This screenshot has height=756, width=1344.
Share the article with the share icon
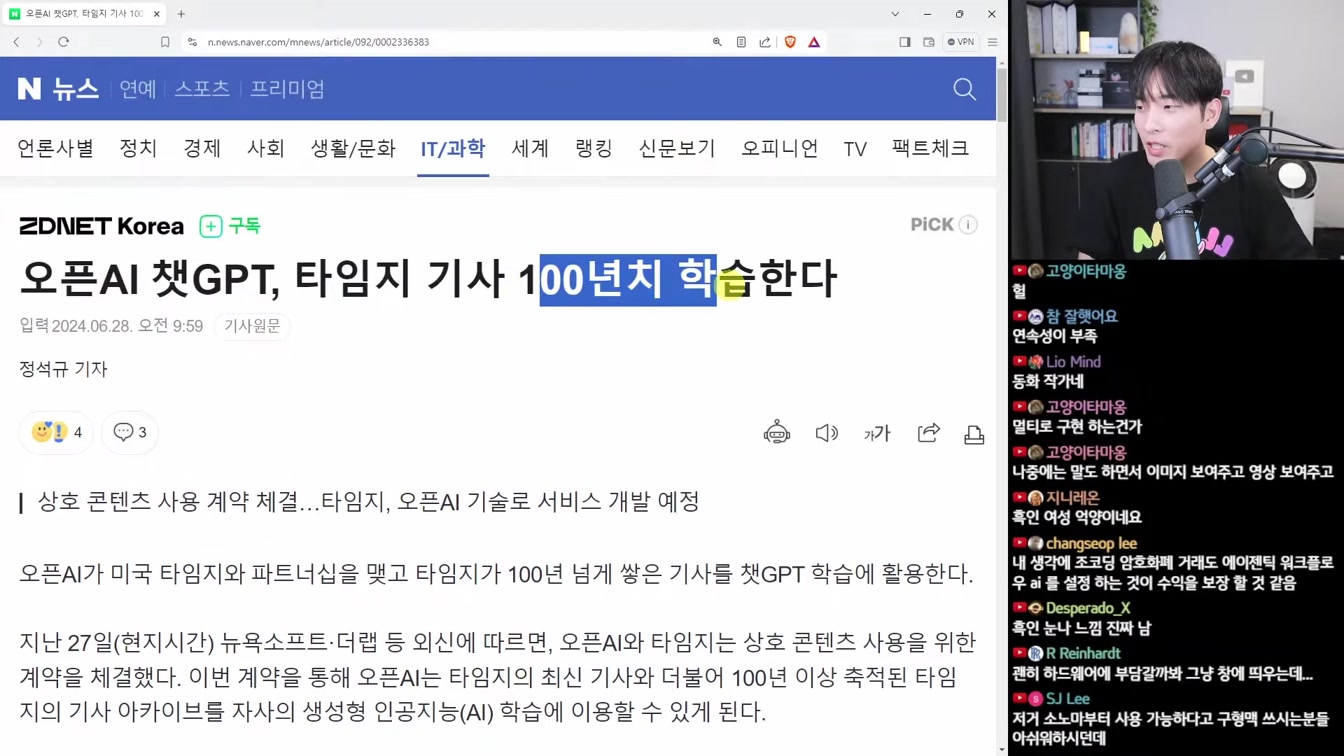click(x=929, y=433)
